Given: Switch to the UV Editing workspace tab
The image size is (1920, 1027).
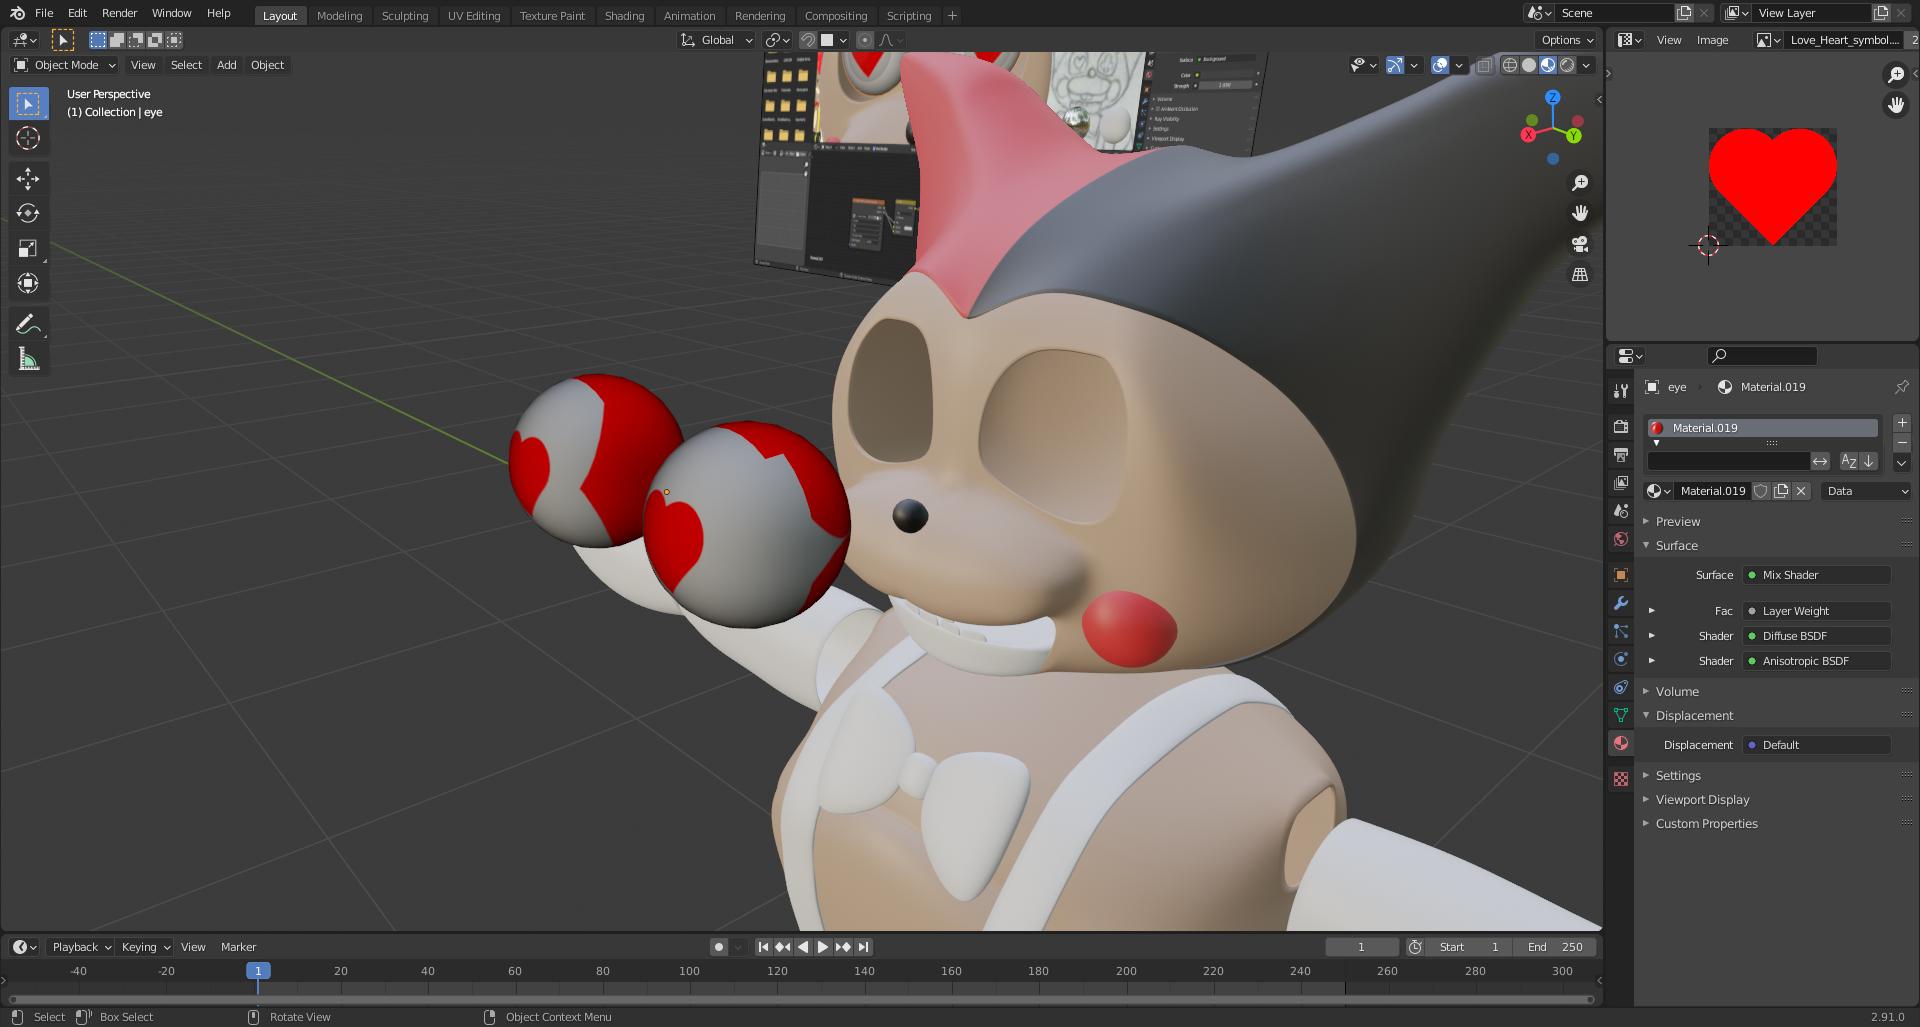Looking at the screenshot, I should [x=474, y=16].
